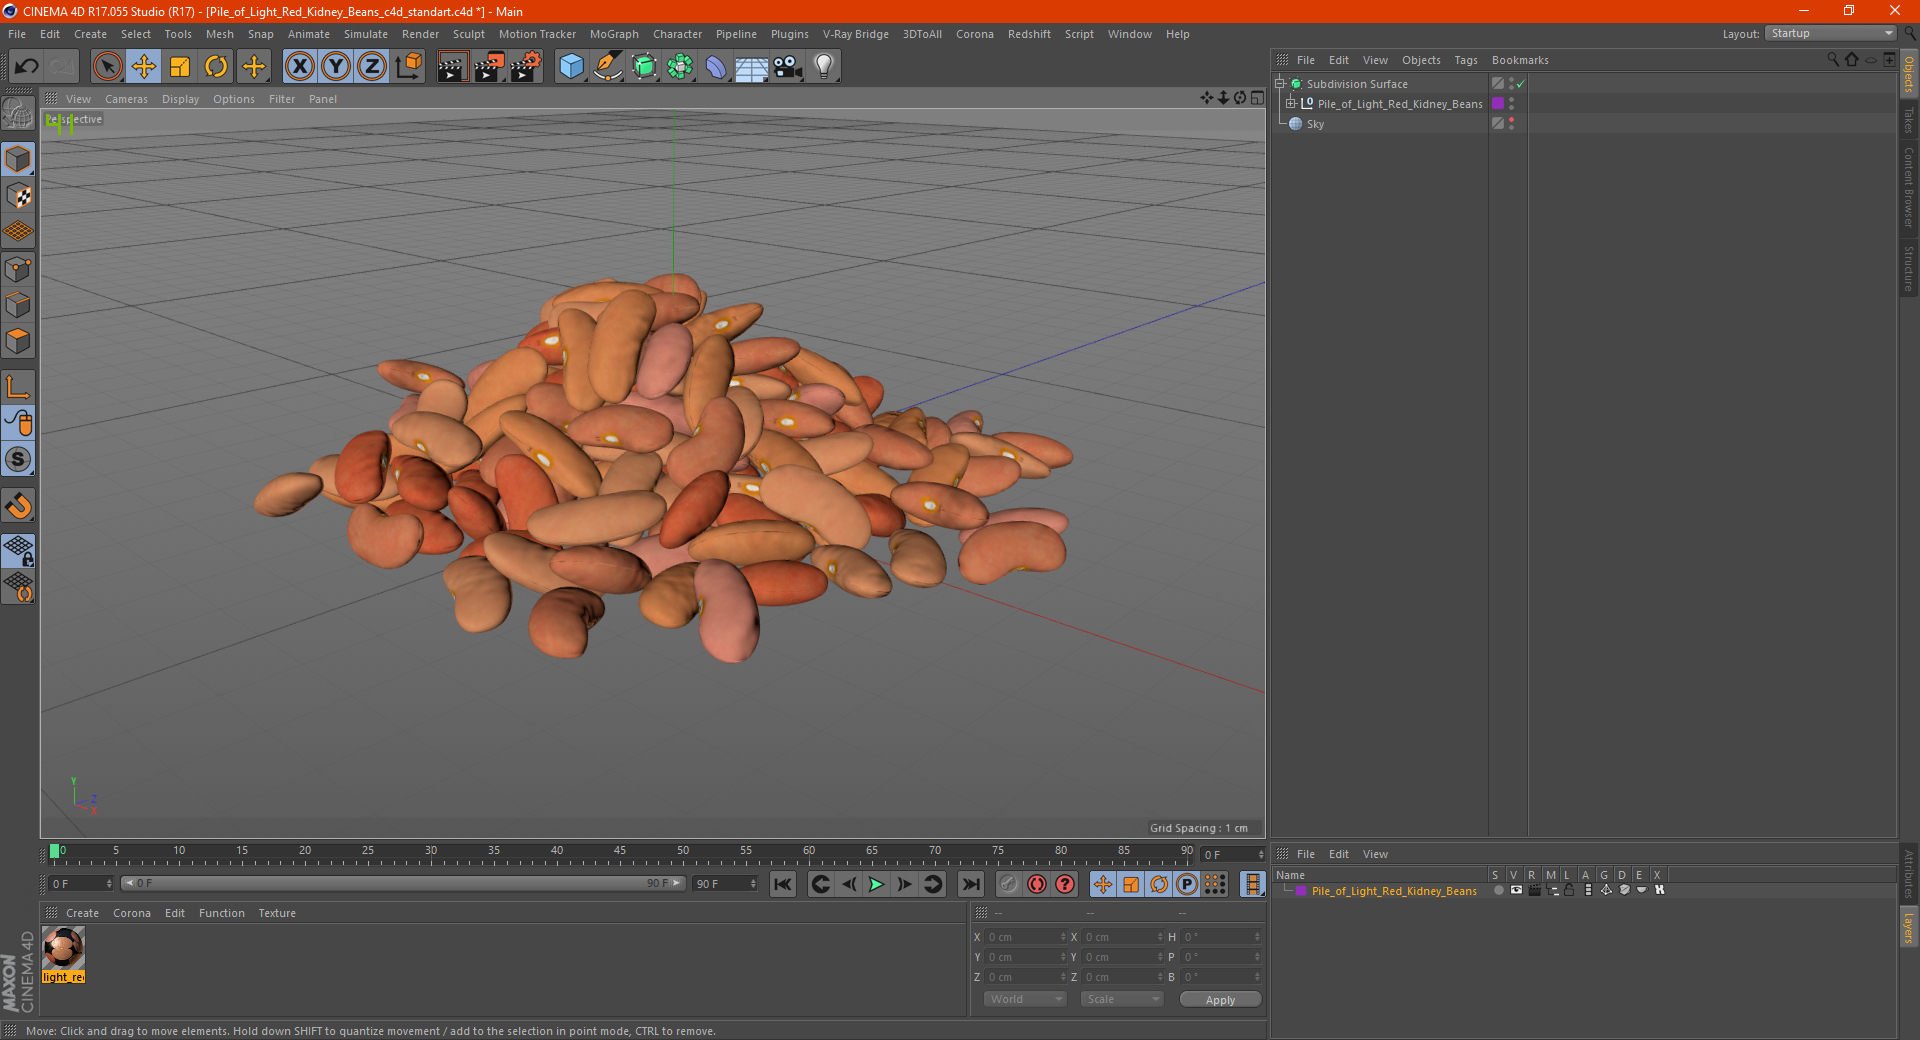The height and width of the screenshot is (1040, 1920).
Task: Toggle the coordinate system icon
Action: pos(408,67)
